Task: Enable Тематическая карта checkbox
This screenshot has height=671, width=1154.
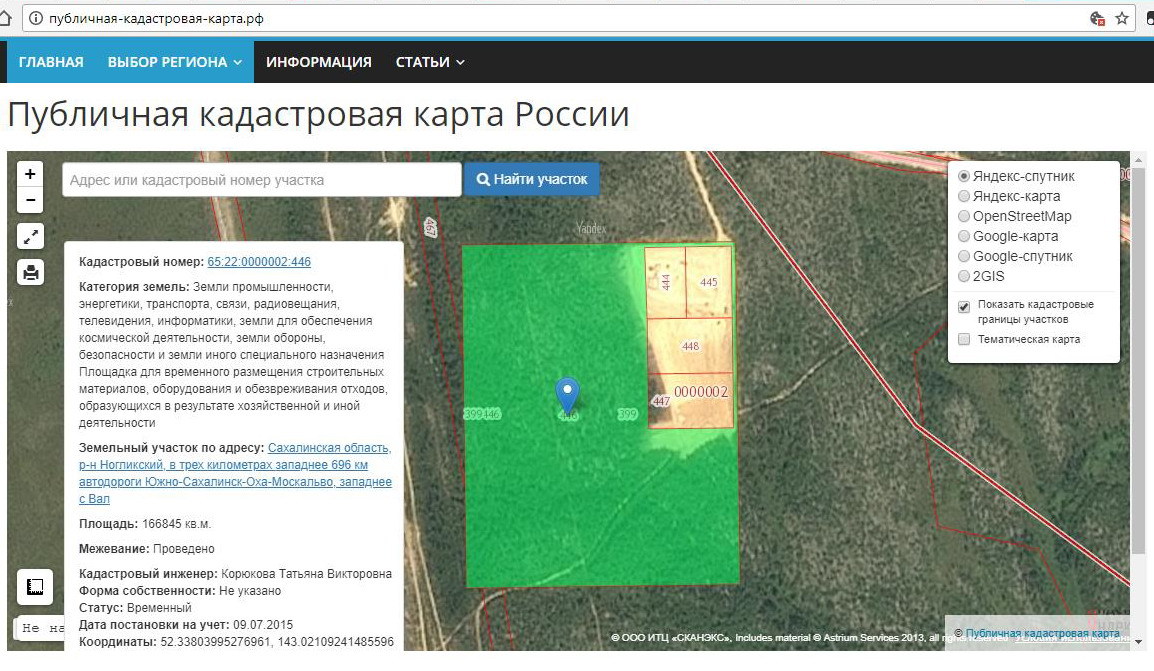Action: [964, 339]
